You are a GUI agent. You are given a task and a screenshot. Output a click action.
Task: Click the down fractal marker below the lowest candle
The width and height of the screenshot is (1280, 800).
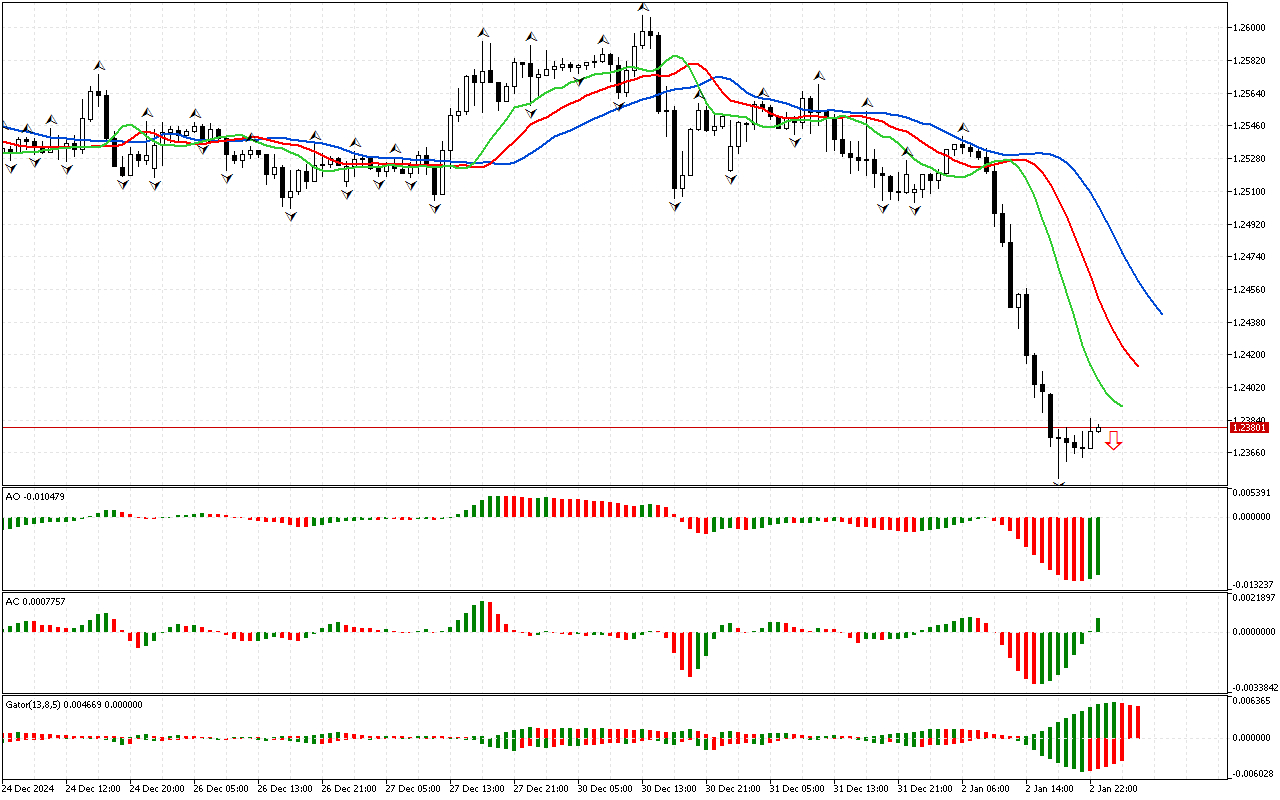[x=1059, y=485]
